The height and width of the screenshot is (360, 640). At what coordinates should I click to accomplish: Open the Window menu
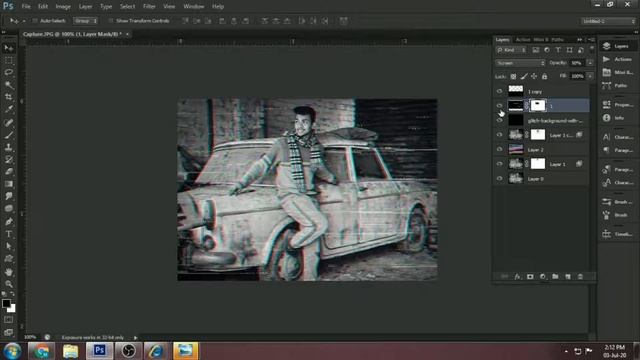coord(193,7)
